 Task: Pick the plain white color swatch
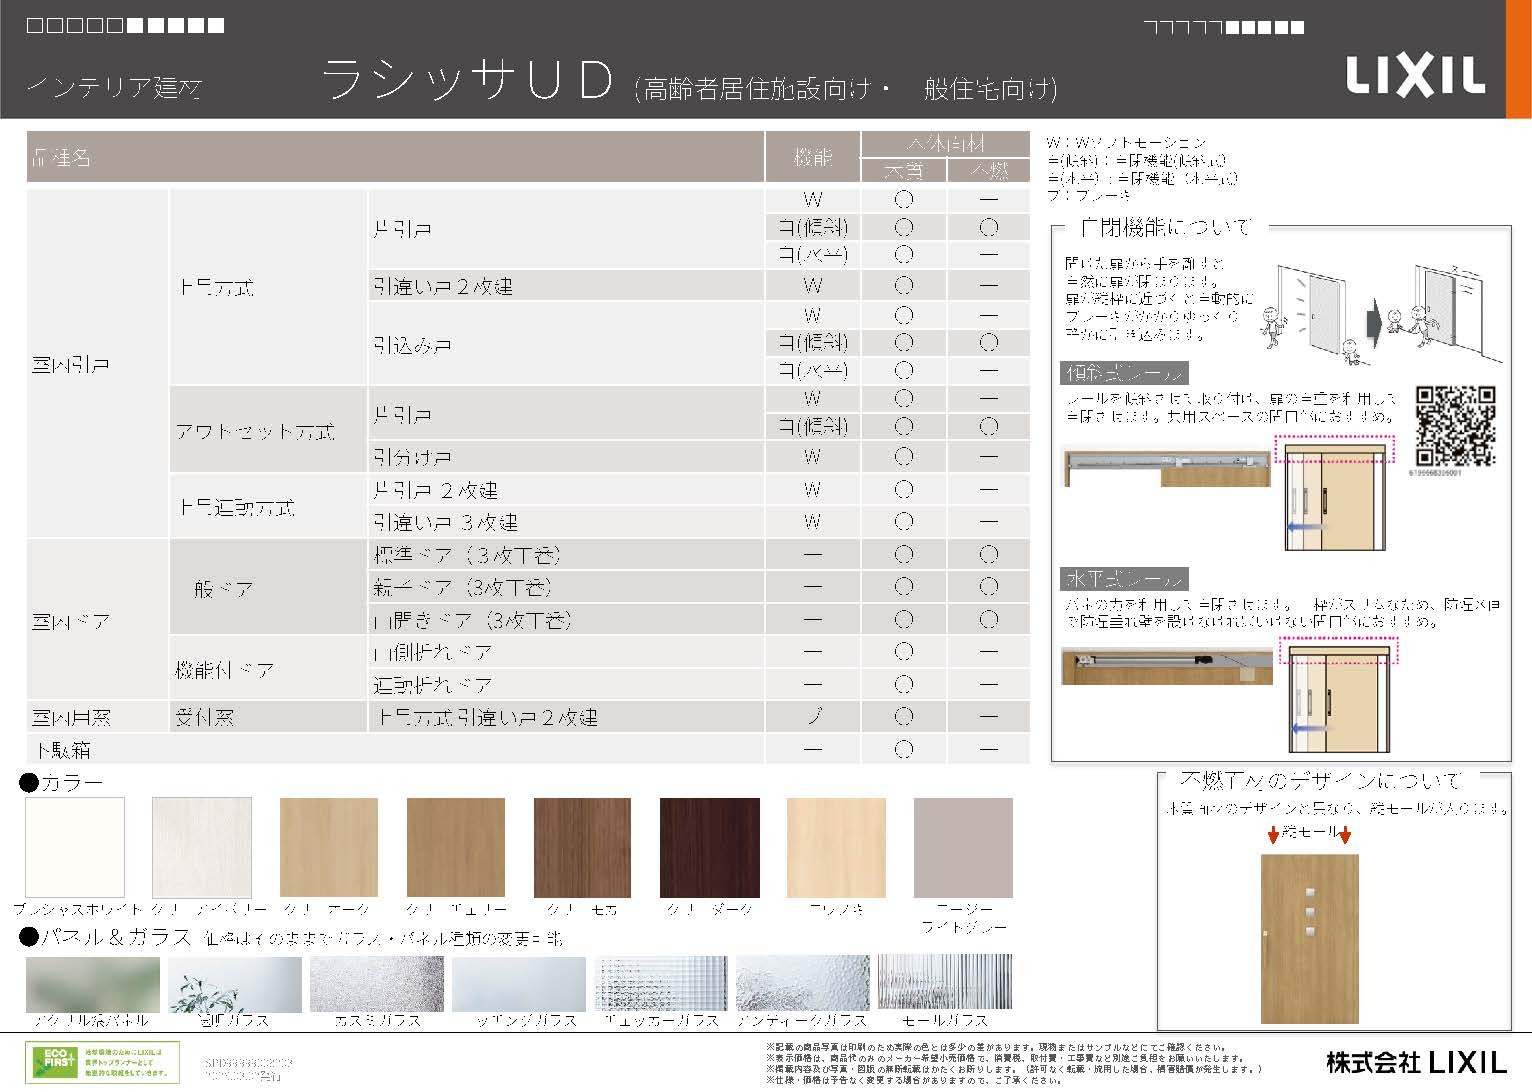75,847
